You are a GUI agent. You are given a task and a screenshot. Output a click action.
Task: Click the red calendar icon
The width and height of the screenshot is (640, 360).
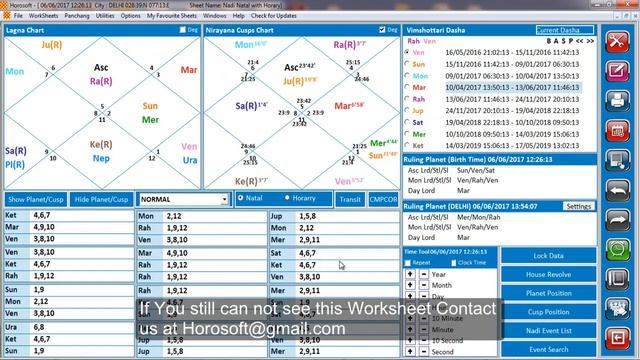(617, 131)
